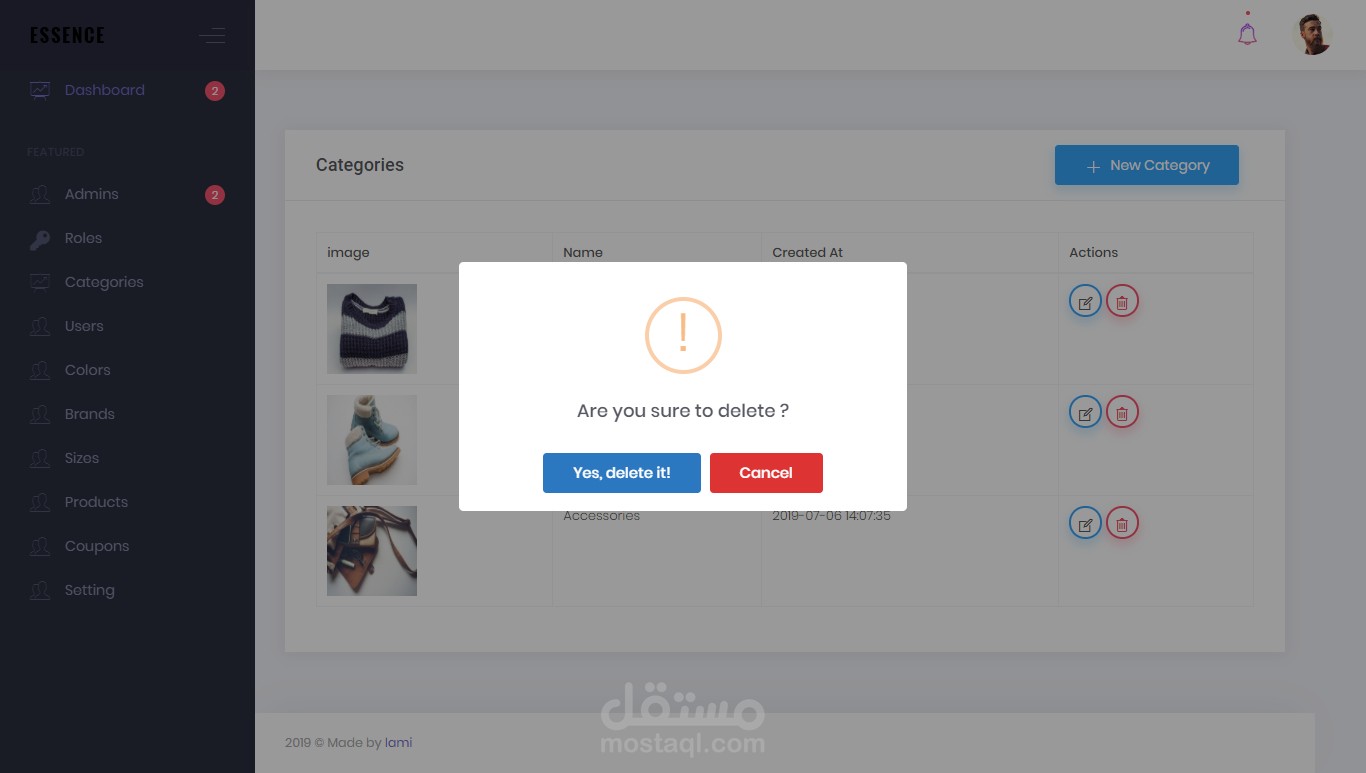This screenshot has height=773, width=1366.
Task: Edit the Accessories category
Action: coord(1085,523)
